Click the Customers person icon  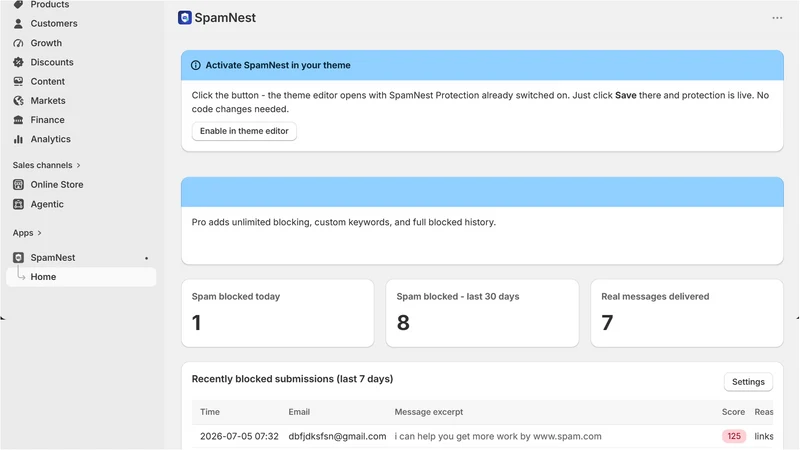pos(18,23)
